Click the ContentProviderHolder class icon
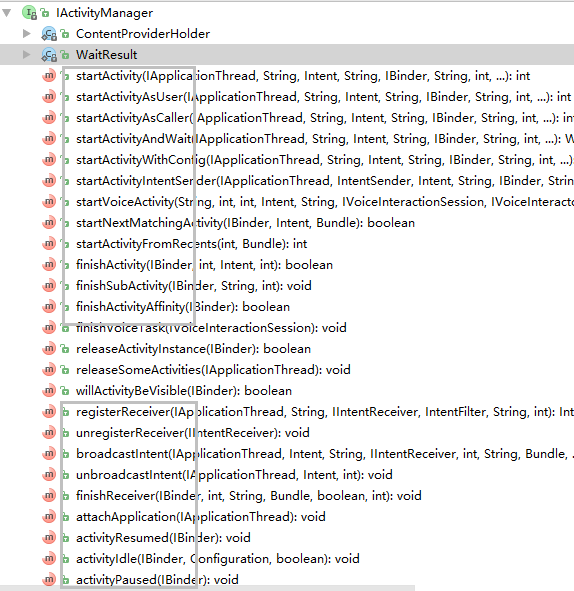The width and height of the screenshot is (574, 591). coord(49,34)
